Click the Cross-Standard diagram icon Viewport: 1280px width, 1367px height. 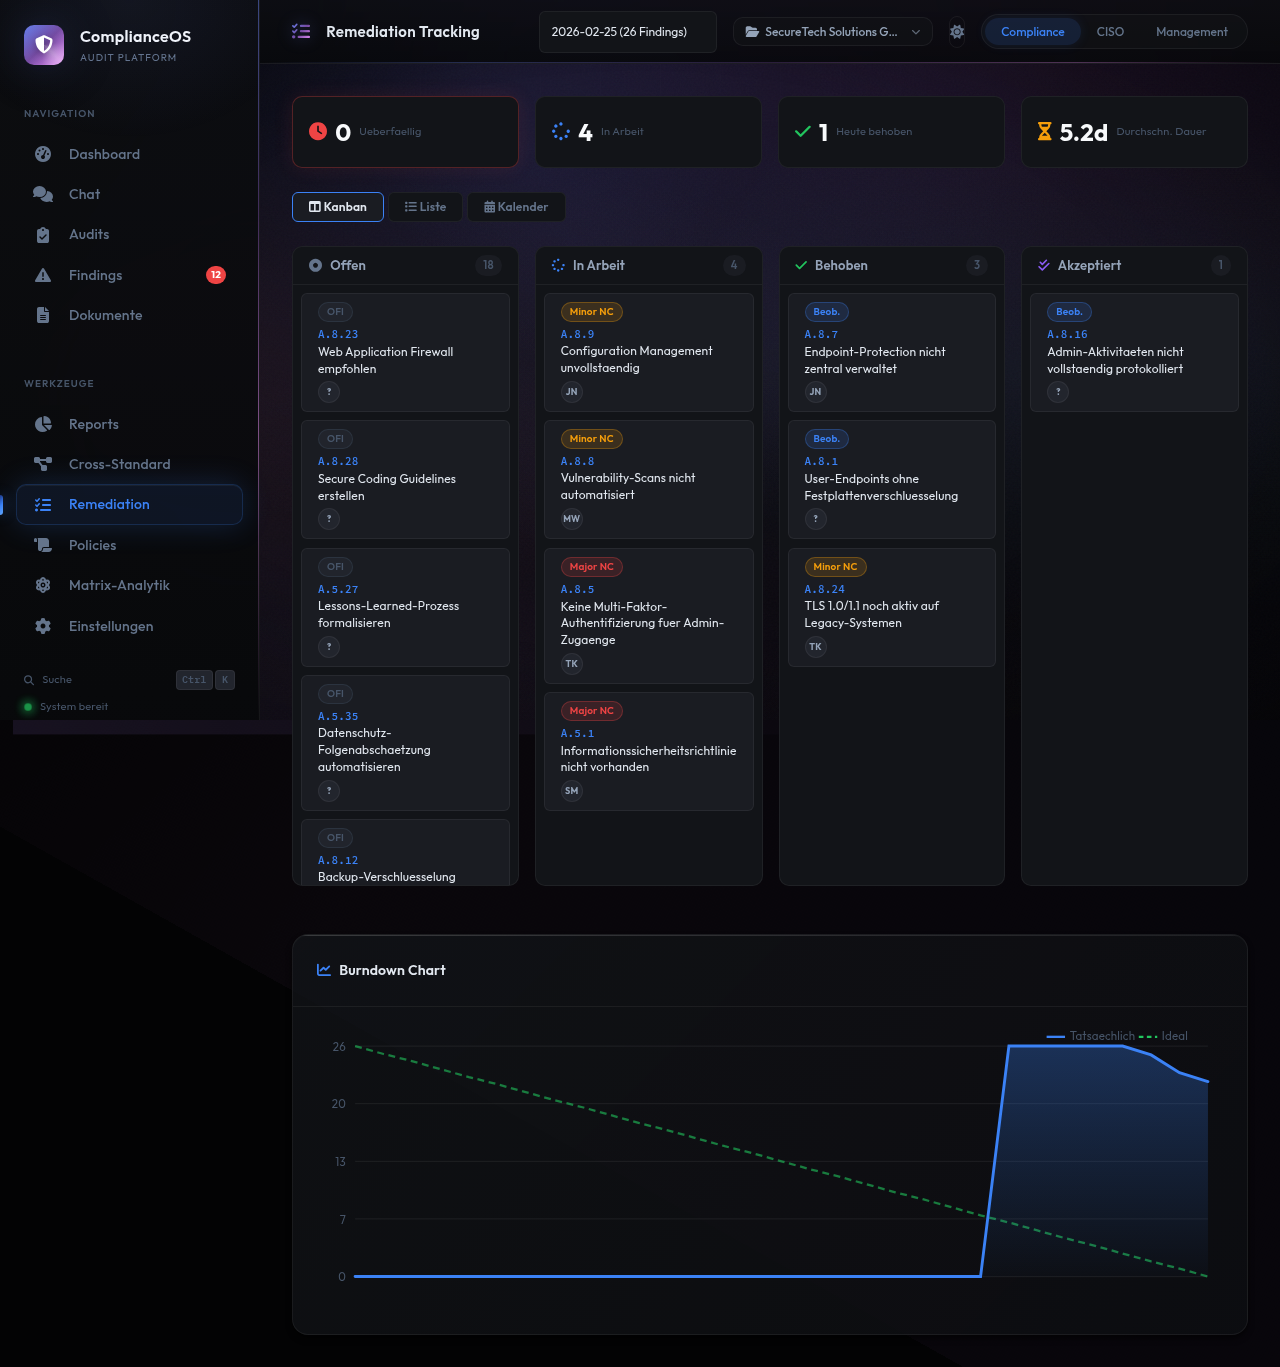[43, 464]
